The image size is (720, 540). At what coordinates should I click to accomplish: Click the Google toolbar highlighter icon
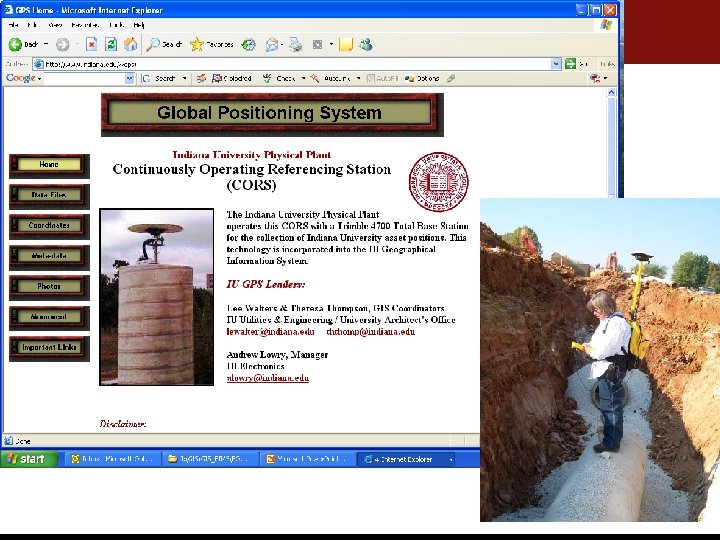(x=451, y=79)
